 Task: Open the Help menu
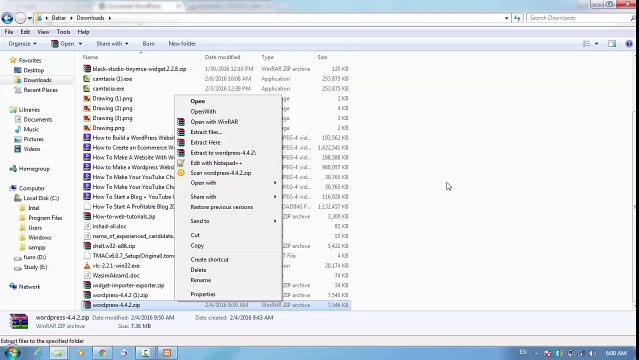(x=83, y=32)
